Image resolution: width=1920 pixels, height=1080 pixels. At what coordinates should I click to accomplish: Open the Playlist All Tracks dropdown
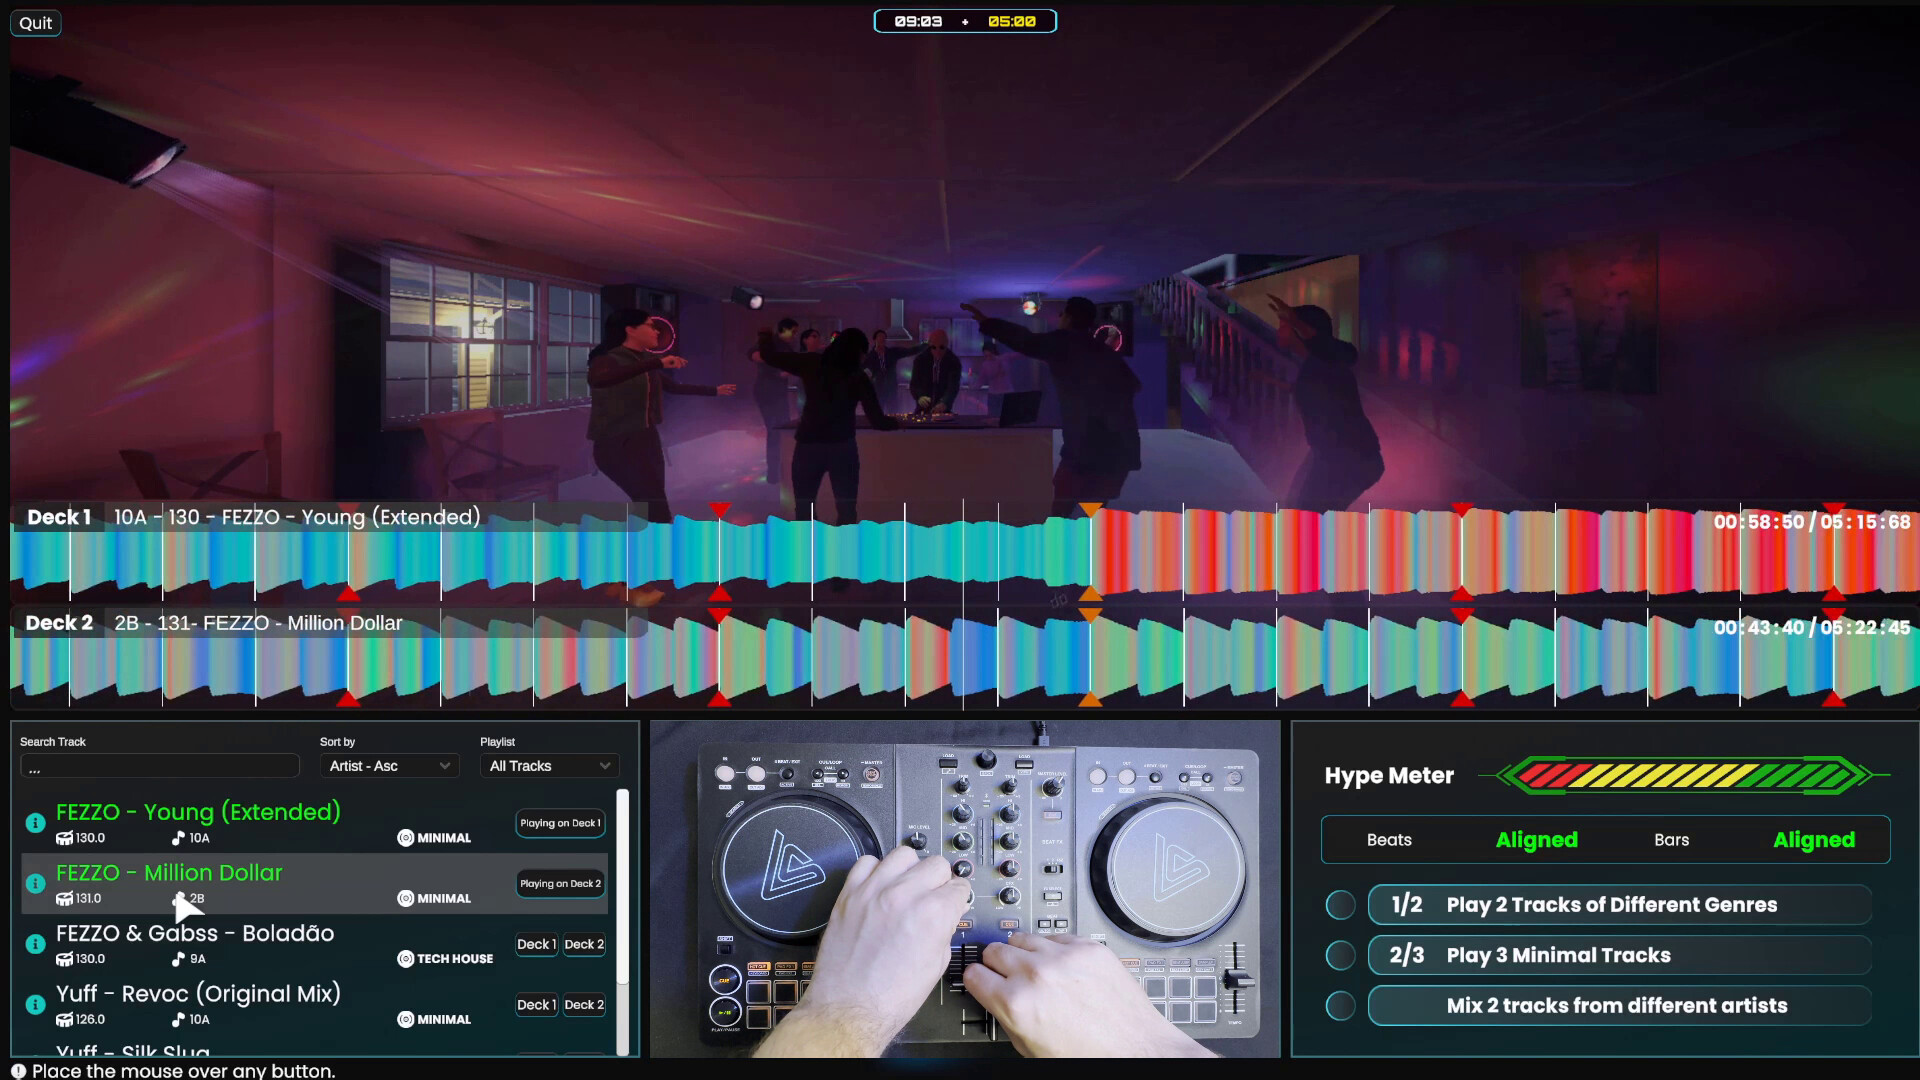[548, 765]
